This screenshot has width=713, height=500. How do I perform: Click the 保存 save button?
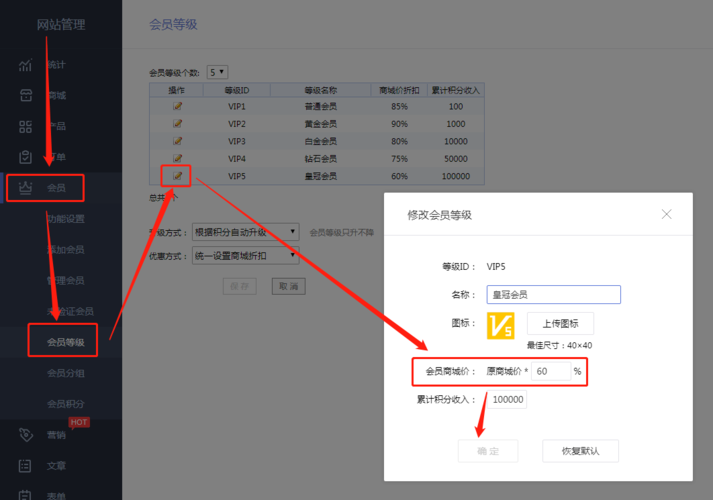click(240, 286)
